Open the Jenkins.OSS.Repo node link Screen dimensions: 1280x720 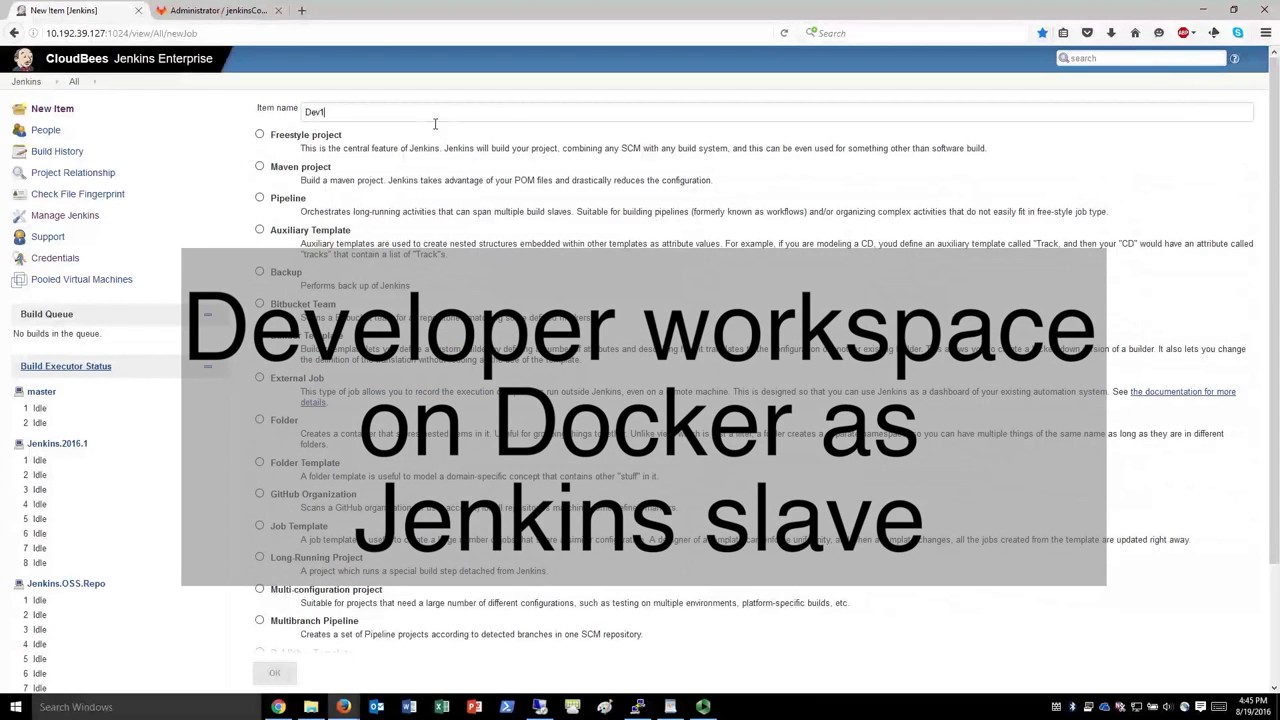point(66,583)
